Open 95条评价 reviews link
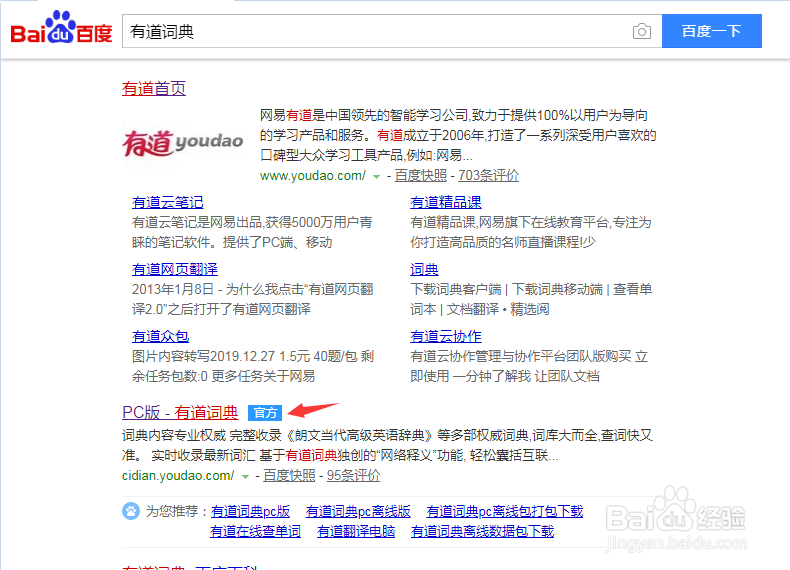This screenshot has height=570, width=790. point(353,475)
